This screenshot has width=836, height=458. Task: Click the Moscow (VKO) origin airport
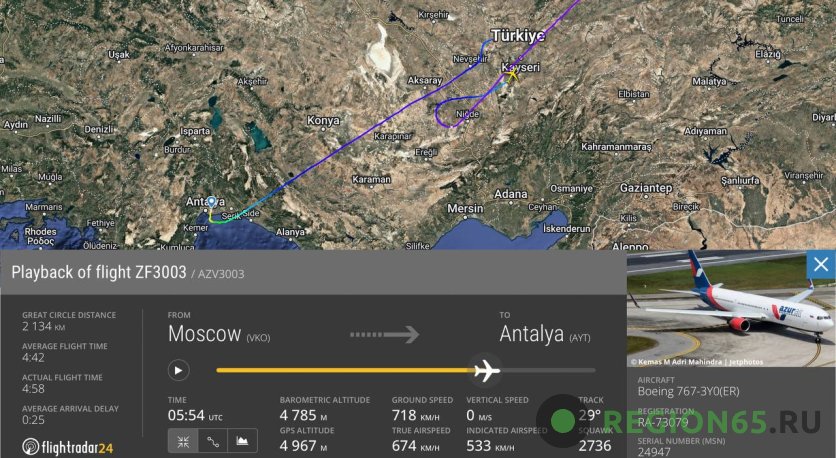click(x=219, y=334)
